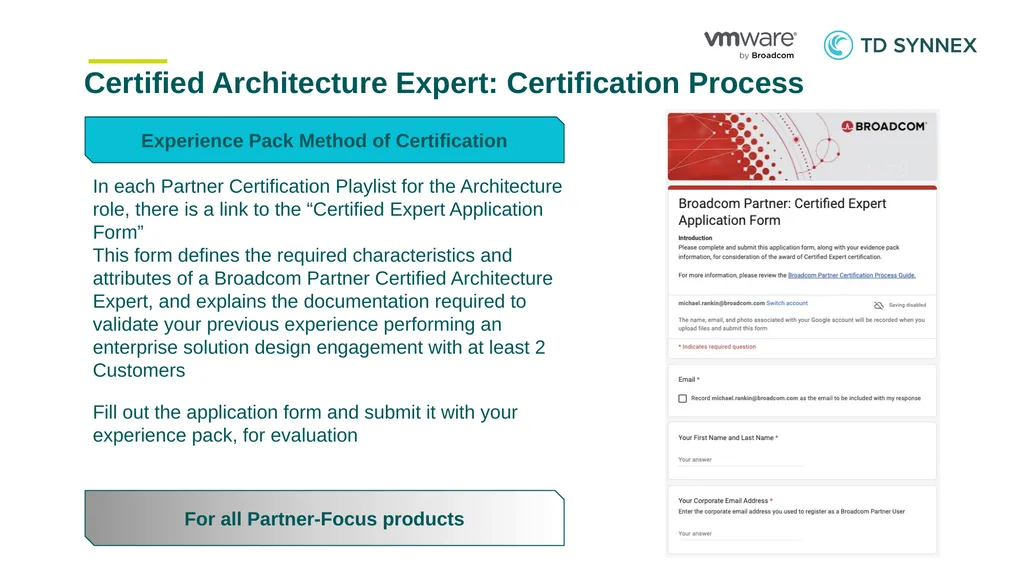The height and width of the screenshot is (575, 1024).
Task: Click the paragraph starting 'Fill out the application form'
Action: coord(305,423)
